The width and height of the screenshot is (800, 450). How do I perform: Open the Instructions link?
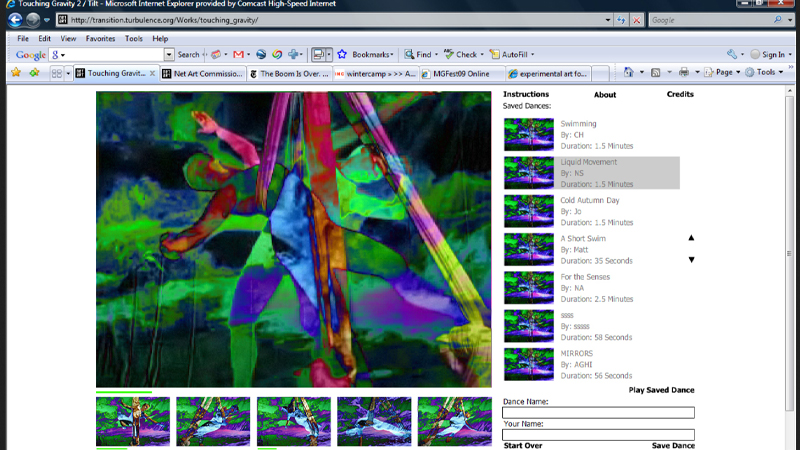point(526,94)
